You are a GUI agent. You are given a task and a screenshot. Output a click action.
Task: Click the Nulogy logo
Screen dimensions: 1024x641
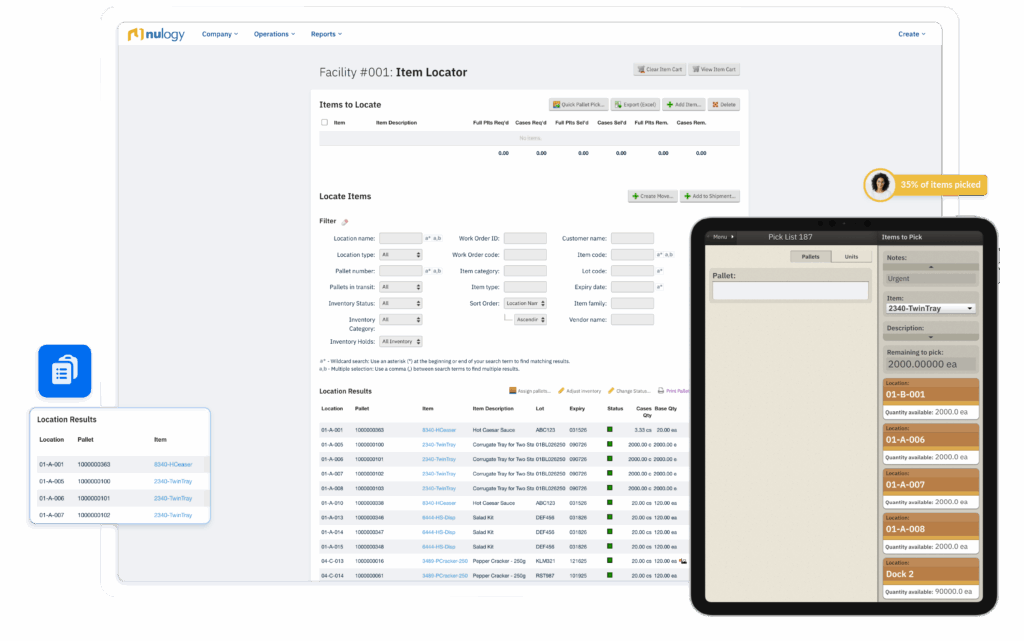tap(157, 34)
